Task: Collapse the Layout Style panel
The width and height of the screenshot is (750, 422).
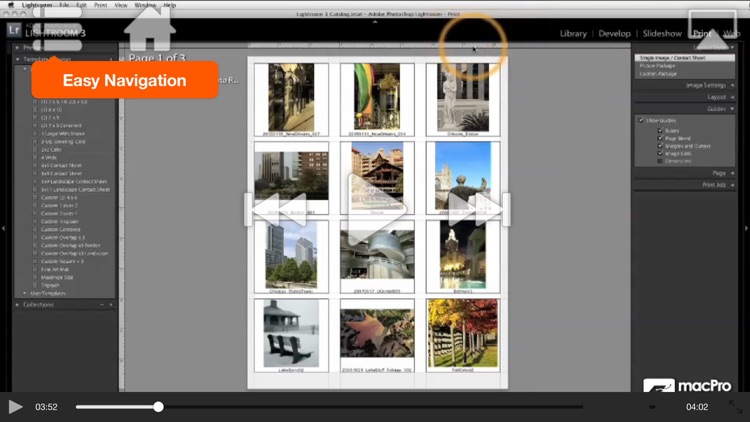Action: pos(732,47)
